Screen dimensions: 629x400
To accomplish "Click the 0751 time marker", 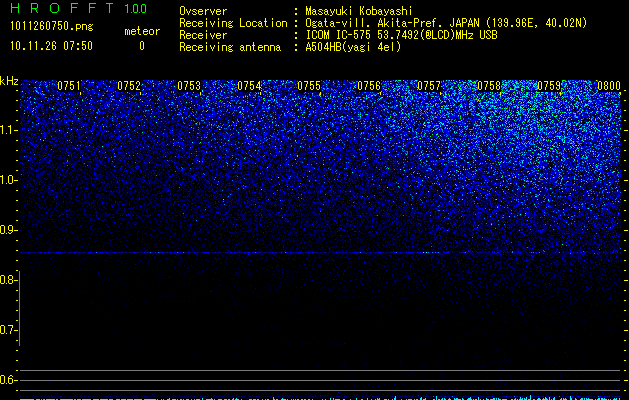I will click(69, 86).
